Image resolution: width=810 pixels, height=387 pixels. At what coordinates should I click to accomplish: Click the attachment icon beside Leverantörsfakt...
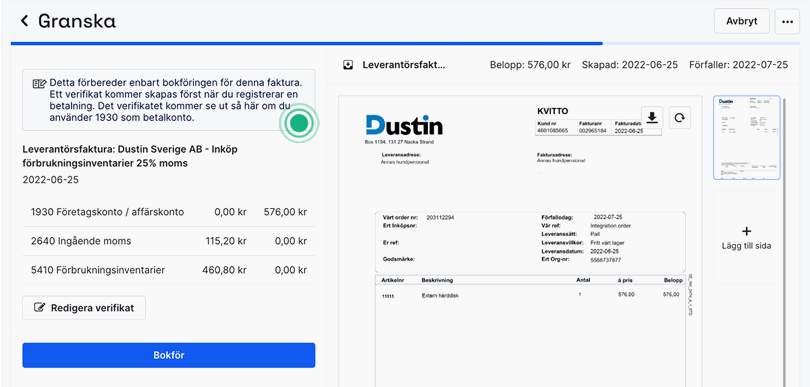point(349,65)
